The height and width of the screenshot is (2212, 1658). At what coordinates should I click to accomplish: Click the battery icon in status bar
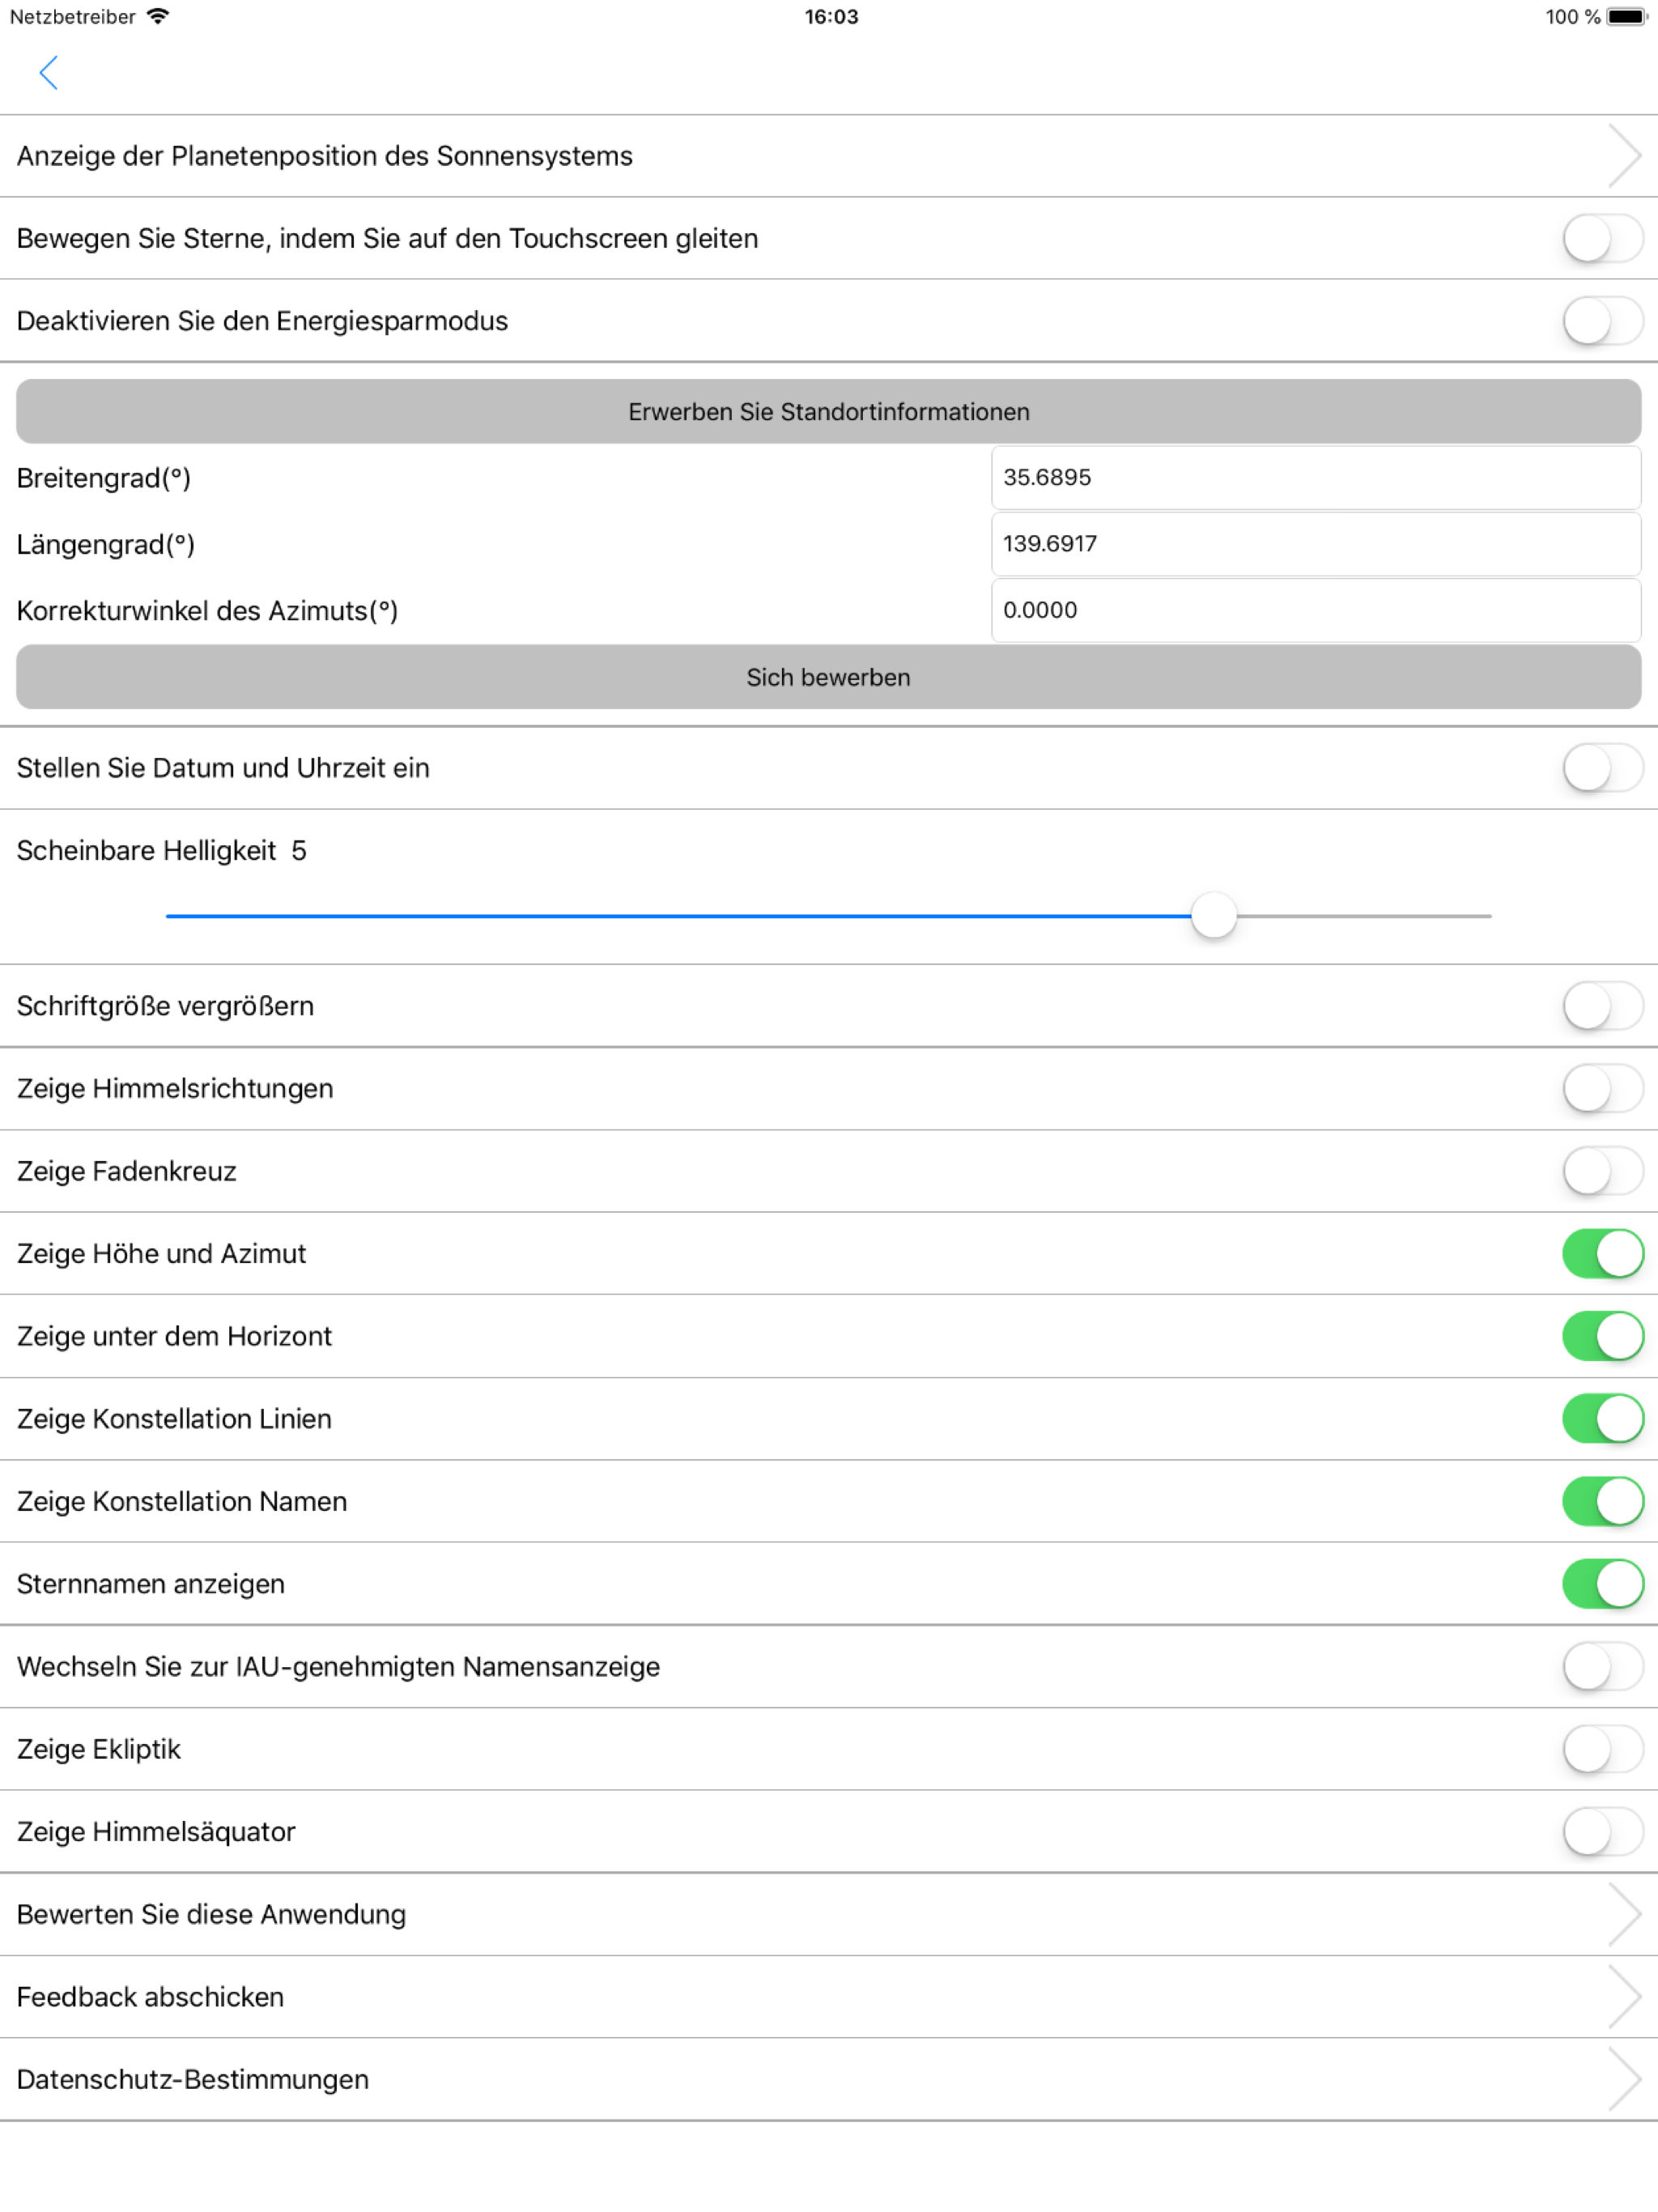point(1627,17)
